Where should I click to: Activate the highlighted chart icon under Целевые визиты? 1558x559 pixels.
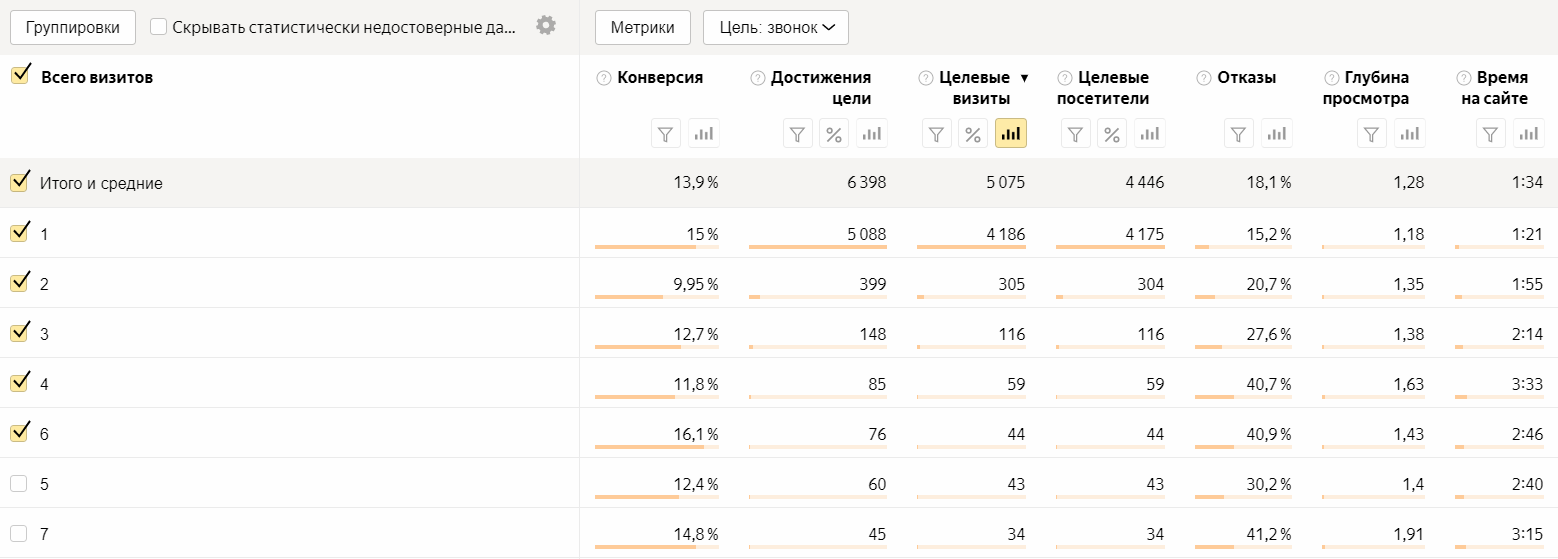pyautogui.click(x=1011, y=133)
